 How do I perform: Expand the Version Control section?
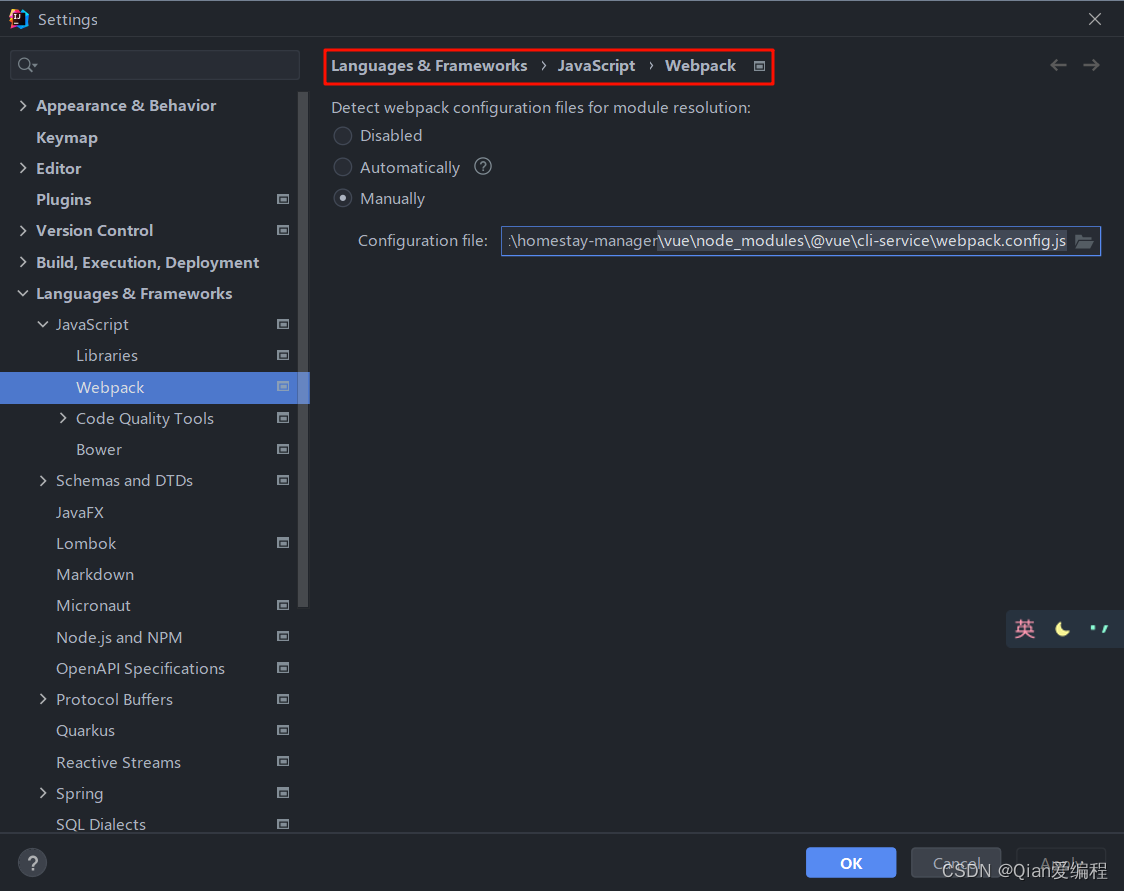click(x=23, y=231)
